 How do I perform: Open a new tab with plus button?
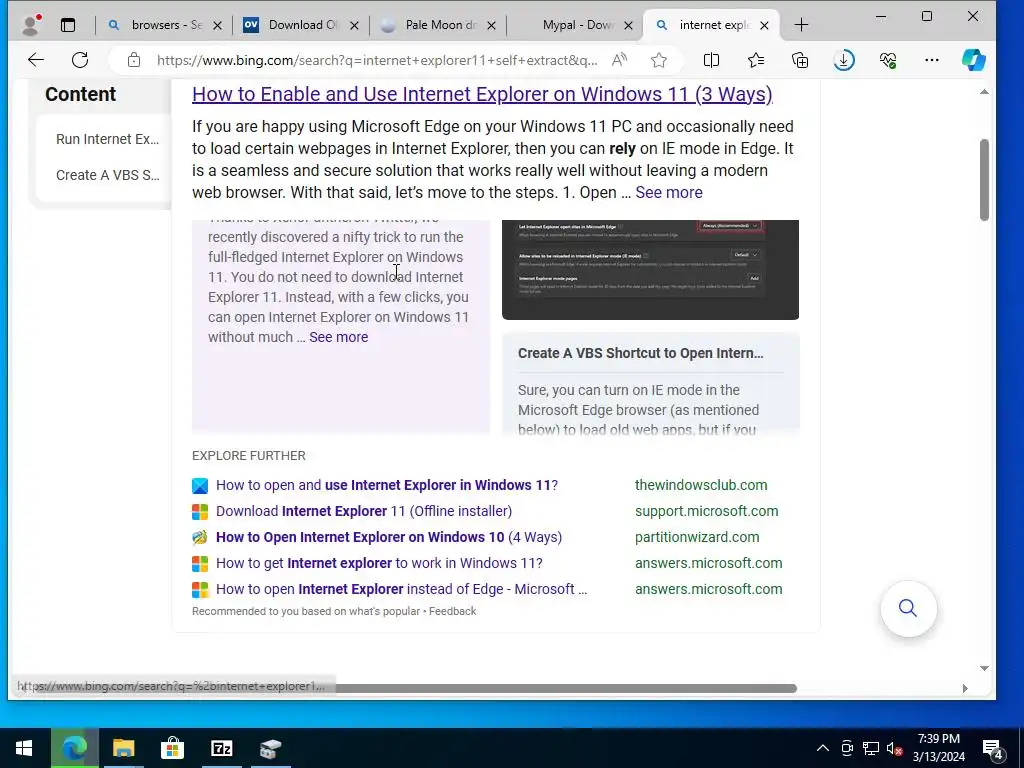coord(801,25)
